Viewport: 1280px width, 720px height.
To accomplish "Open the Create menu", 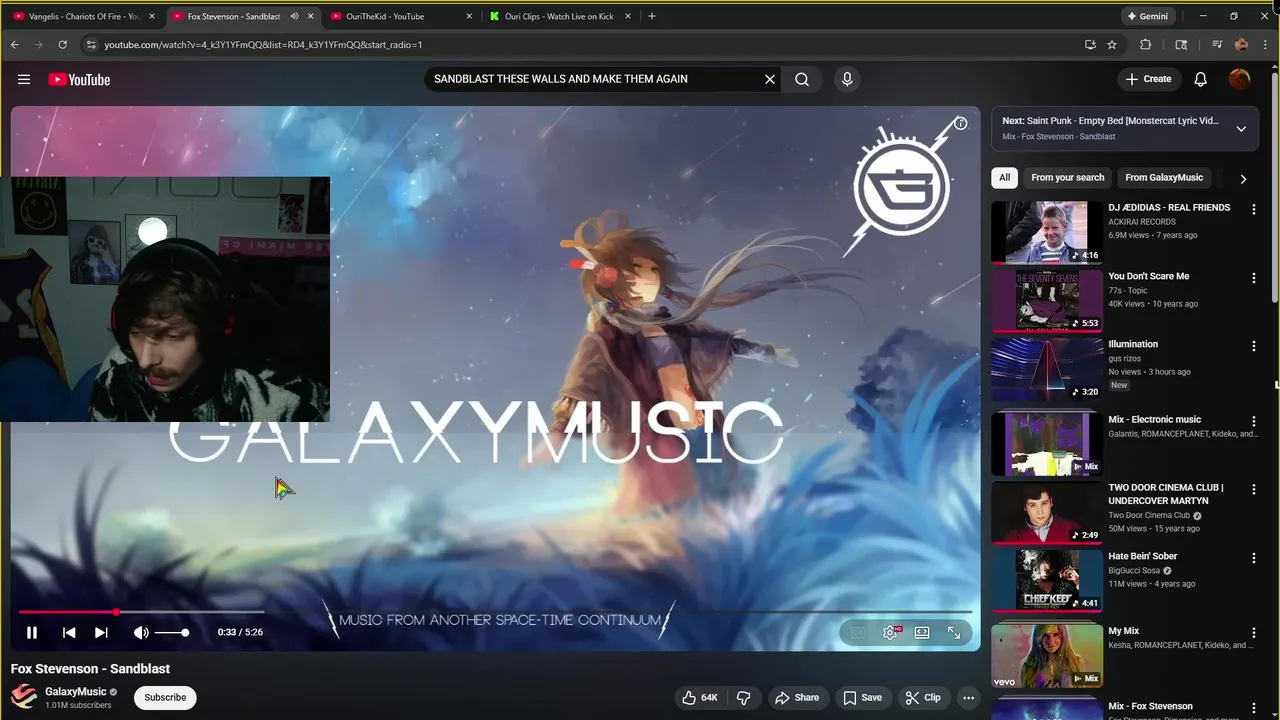I will point(1148,79).
